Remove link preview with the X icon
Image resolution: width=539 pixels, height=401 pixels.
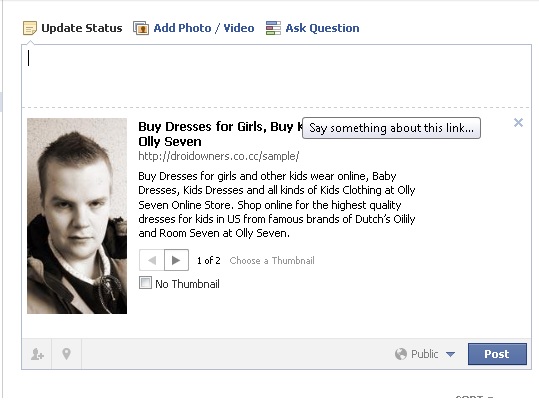(518, 123)
